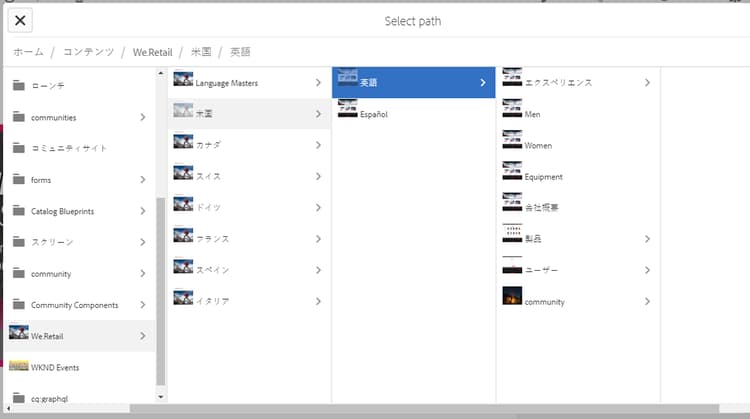Viewport: 750px width, 419px height.
Task: Select community folder icon in first column
Action: (x=19, y=273)
